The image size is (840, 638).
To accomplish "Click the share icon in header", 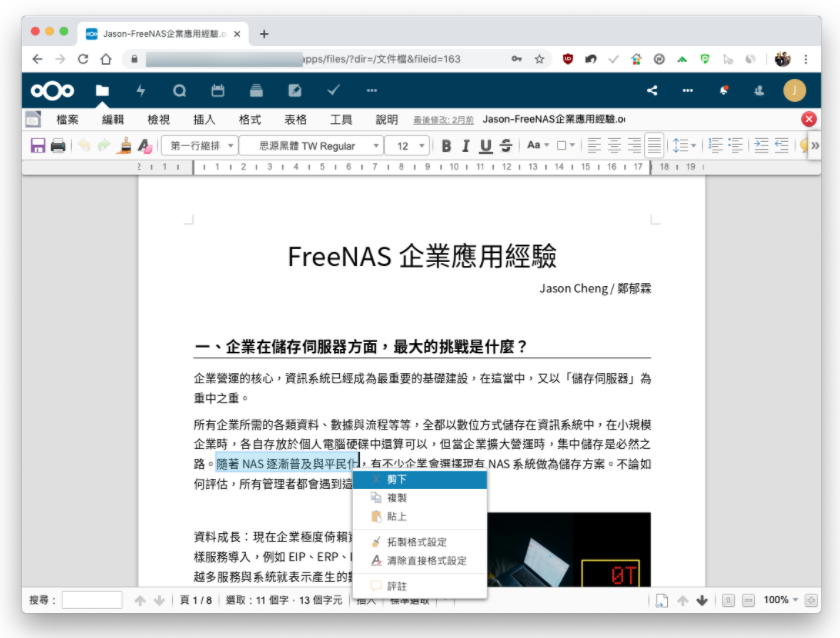I will [652, 91].
